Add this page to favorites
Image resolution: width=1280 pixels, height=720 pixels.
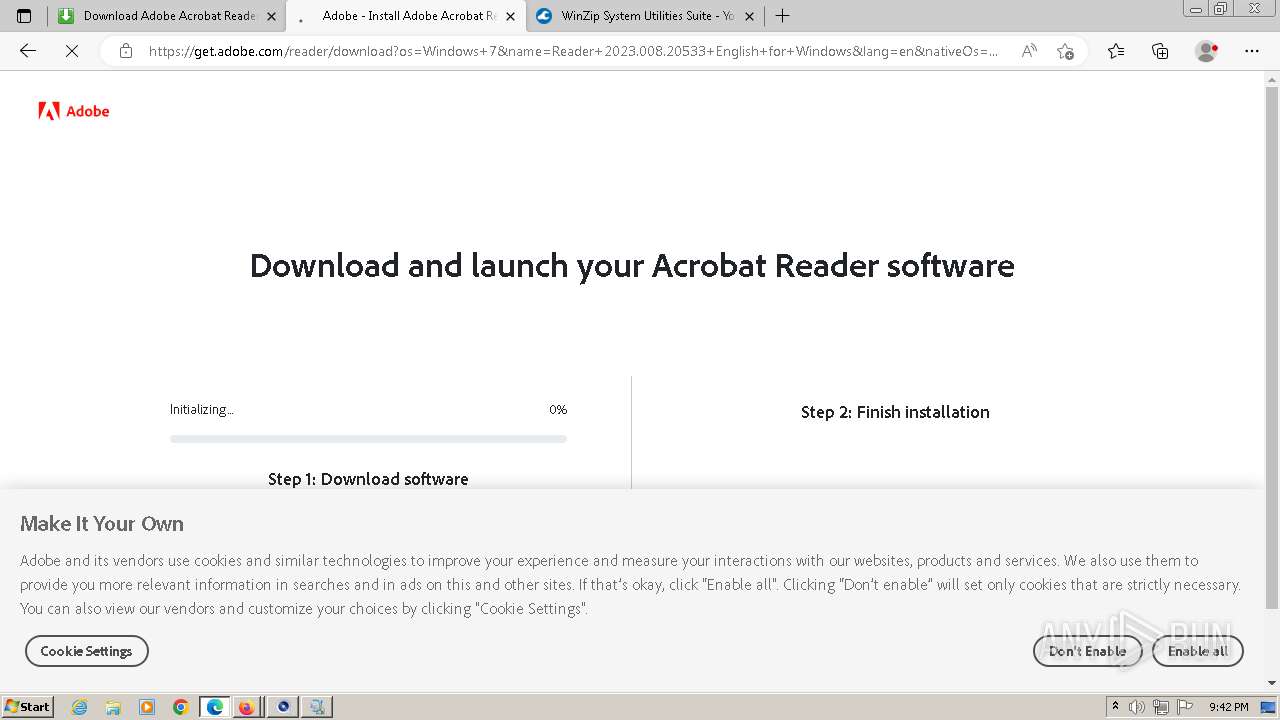pyautogui.click(x=1065, y=51)
